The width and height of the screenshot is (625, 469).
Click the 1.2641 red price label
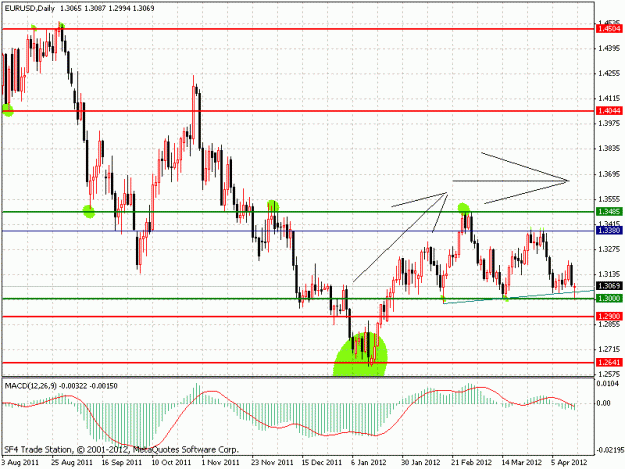pyautogui.click(x=609, y=362)
